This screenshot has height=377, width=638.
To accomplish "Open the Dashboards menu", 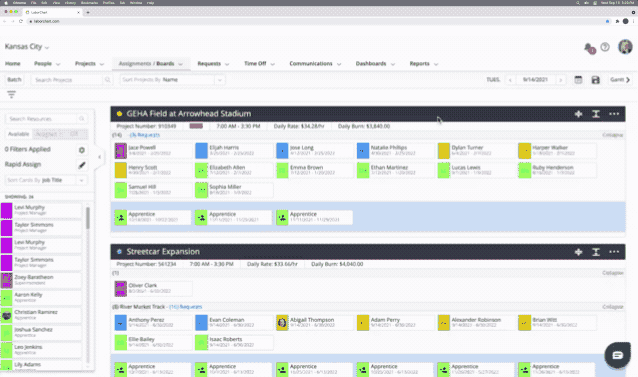I will (x=375, y=64).
